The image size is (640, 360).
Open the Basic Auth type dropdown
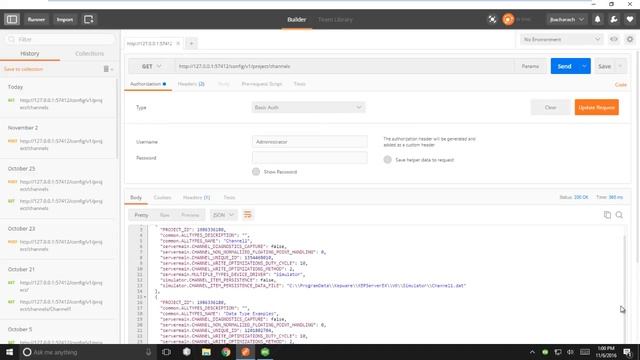pos(308,107)
